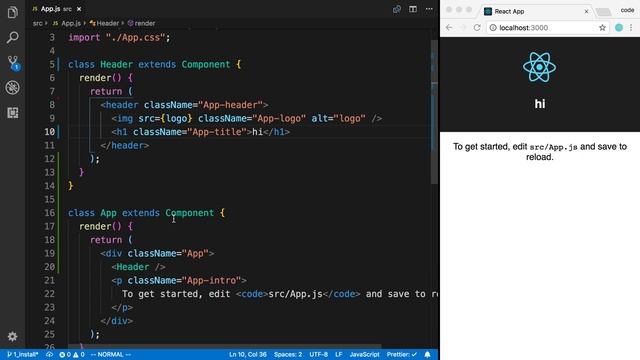640x360 pixels.
Task: Open the errors and warnings problems indicator
Action: (x=72, y=354)
